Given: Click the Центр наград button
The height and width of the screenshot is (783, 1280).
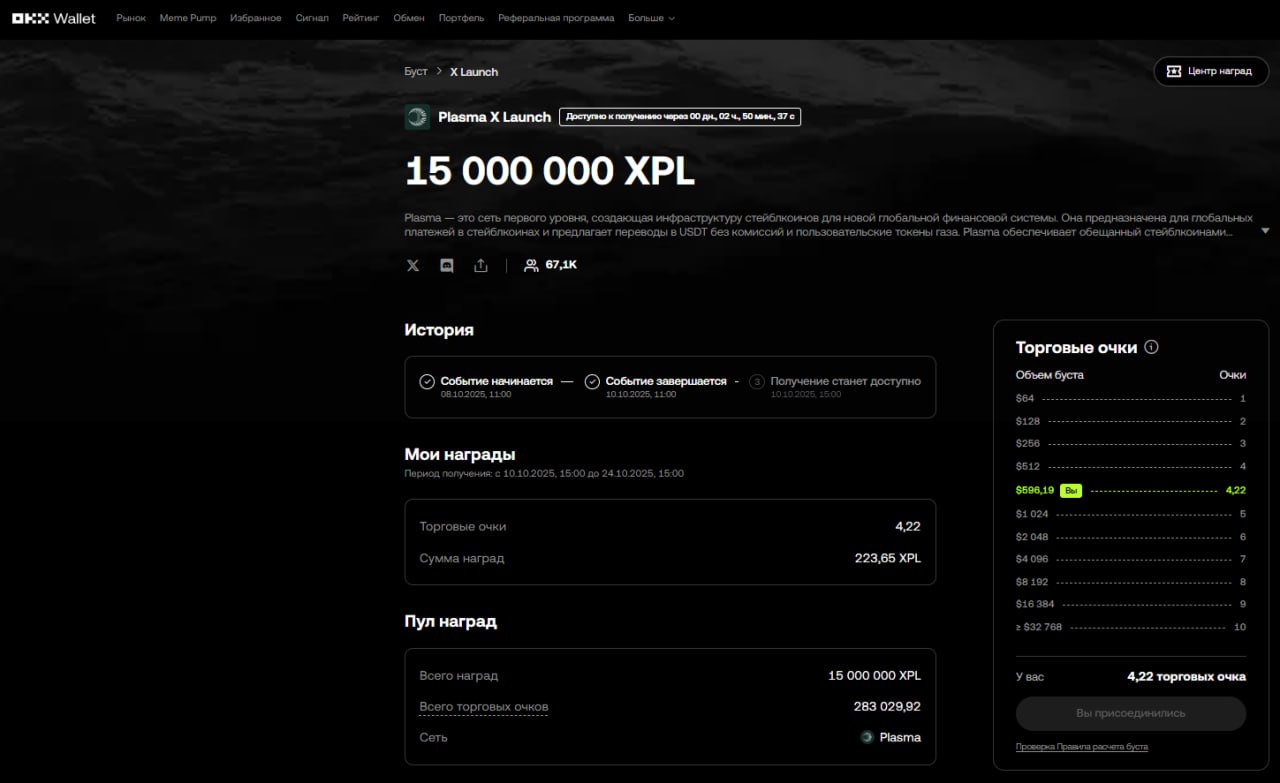Looking at the screenshot, I should tap(1210, 71).
